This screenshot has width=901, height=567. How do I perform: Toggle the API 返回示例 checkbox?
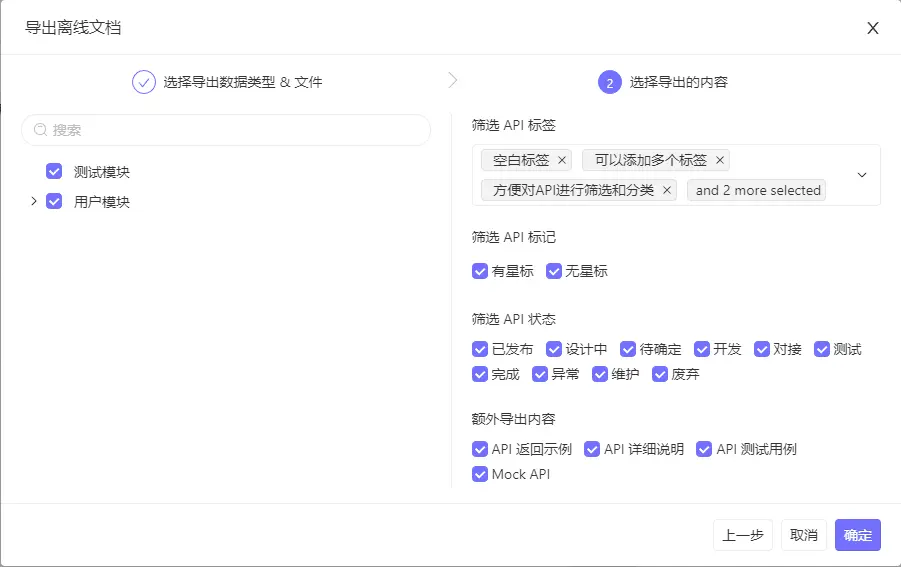click(x=480, y=449)
